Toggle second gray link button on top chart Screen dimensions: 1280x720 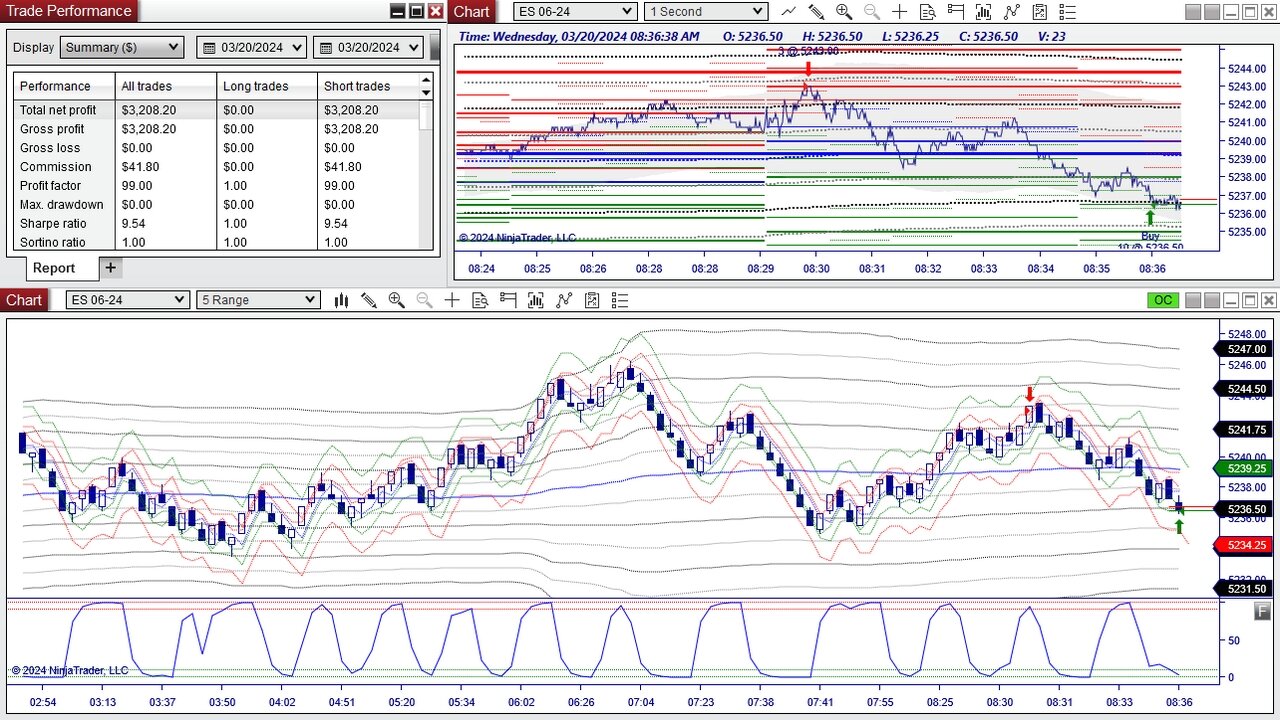1212,12
